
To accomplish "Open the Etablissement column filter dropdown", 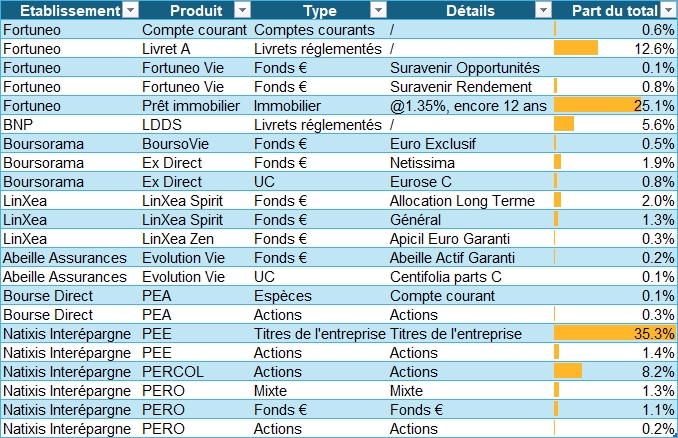I will coord(129,10).
